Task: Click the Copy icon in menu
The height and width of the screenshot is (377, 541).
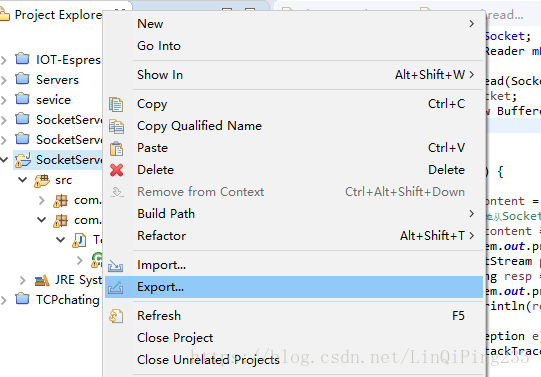Action: (x=116, y=104)
